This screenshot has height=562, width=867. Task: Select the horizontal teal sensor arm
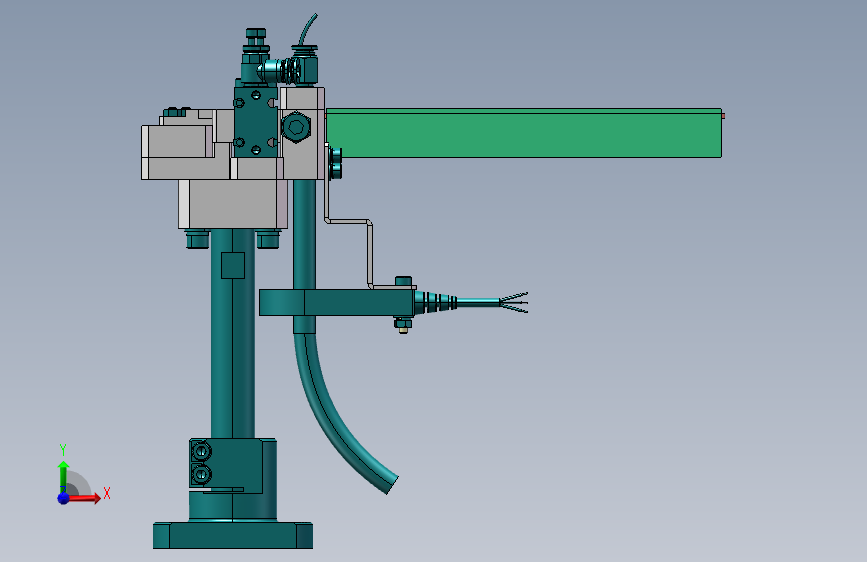click(x=337, y=303)
